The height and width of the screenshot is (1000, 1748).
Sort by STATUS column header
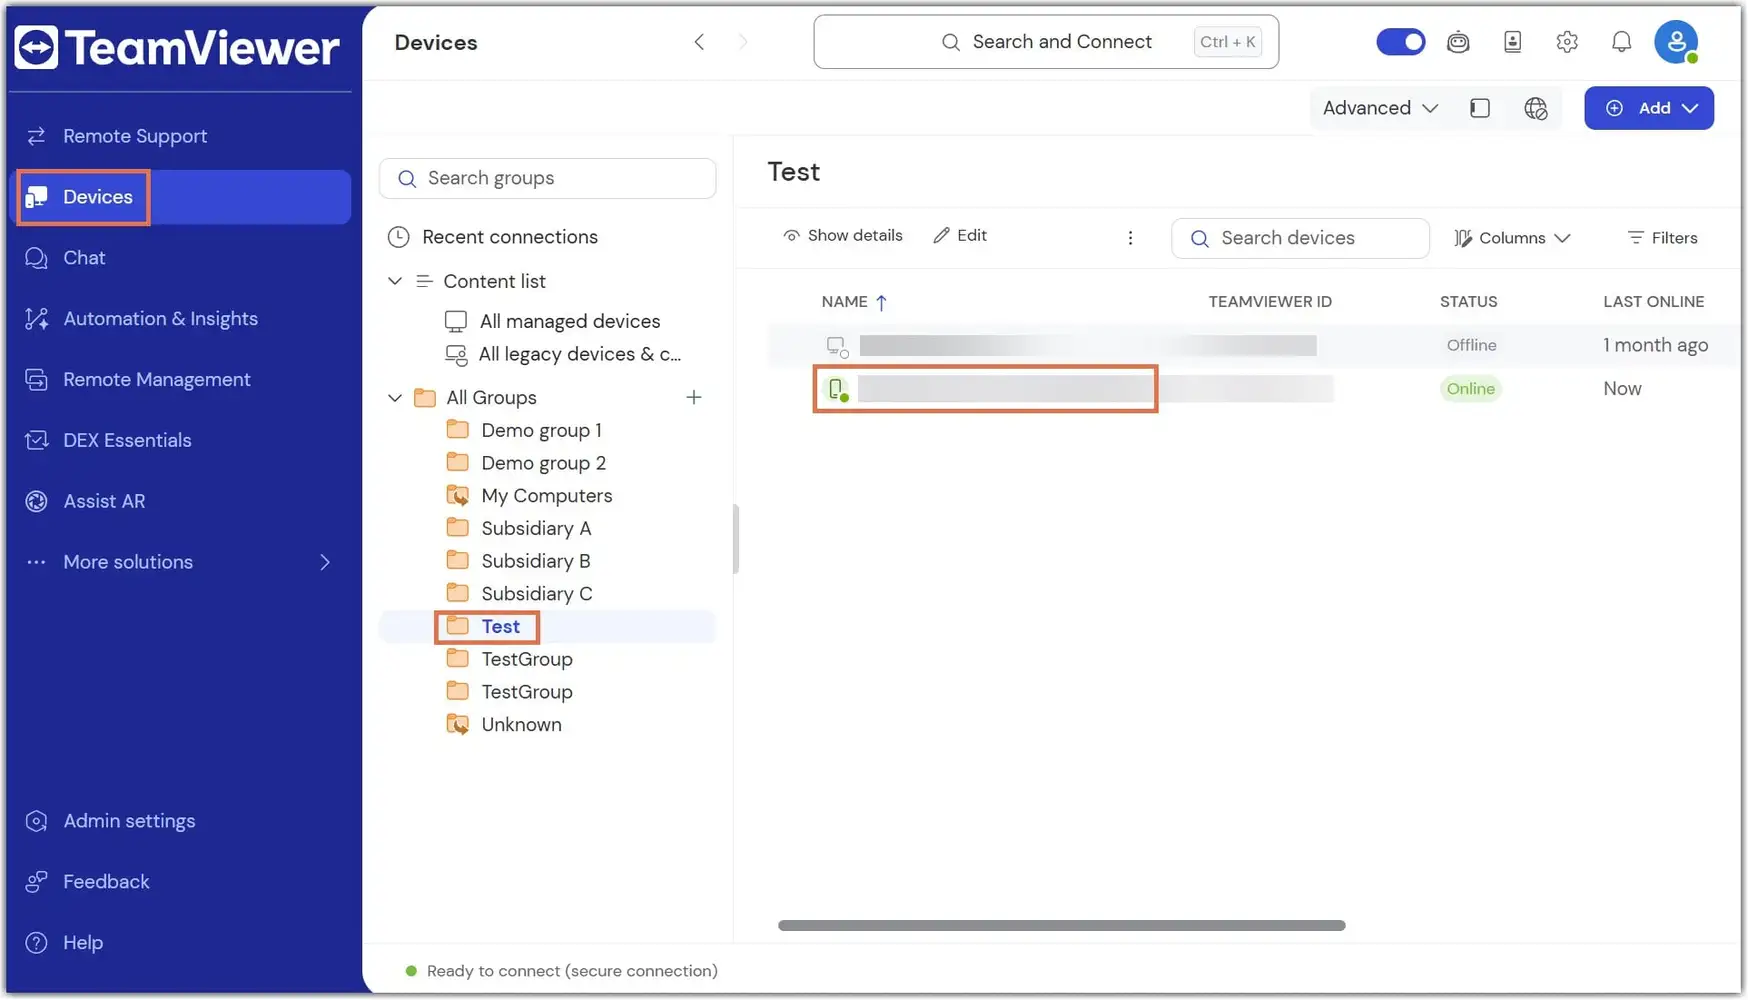click(1468, 302)
